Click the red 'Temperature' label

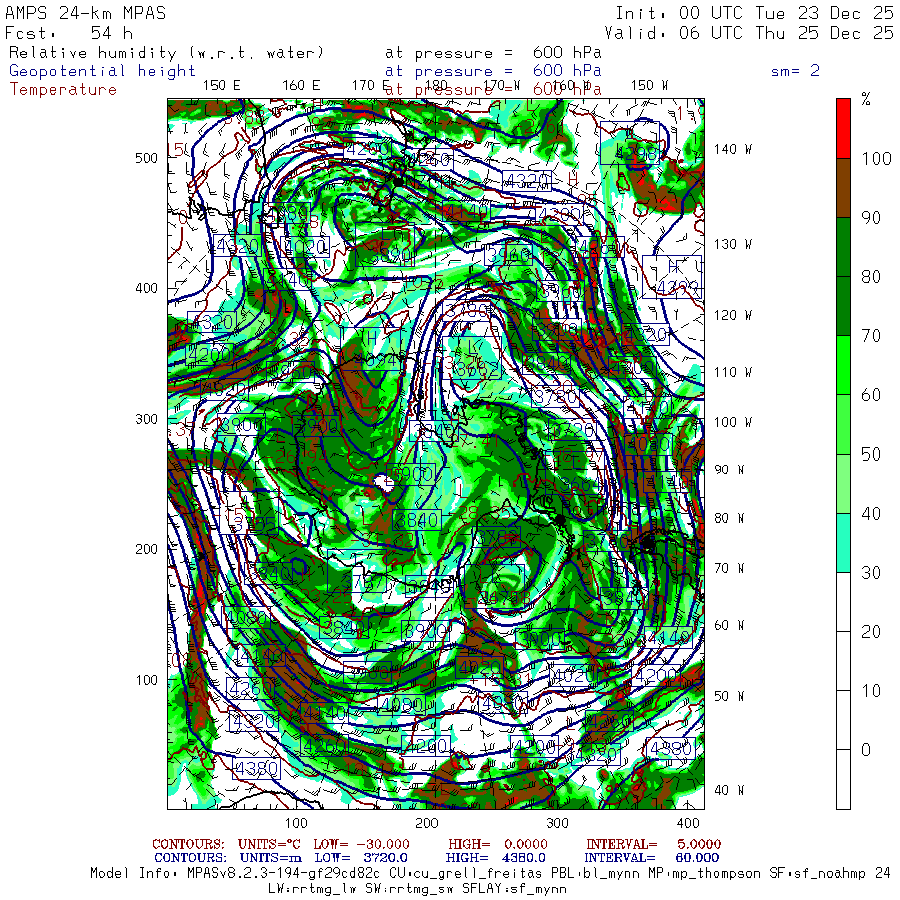[x=63, y=90]
